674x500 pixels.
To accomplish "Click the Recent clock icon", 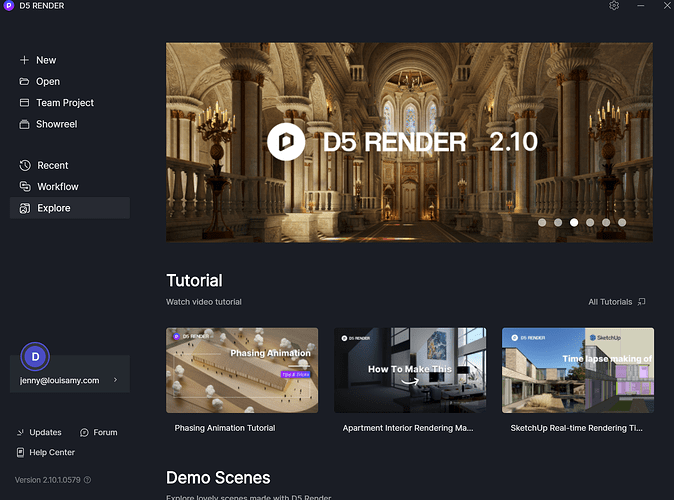I will pyautogui.click(x=25, y=166).
